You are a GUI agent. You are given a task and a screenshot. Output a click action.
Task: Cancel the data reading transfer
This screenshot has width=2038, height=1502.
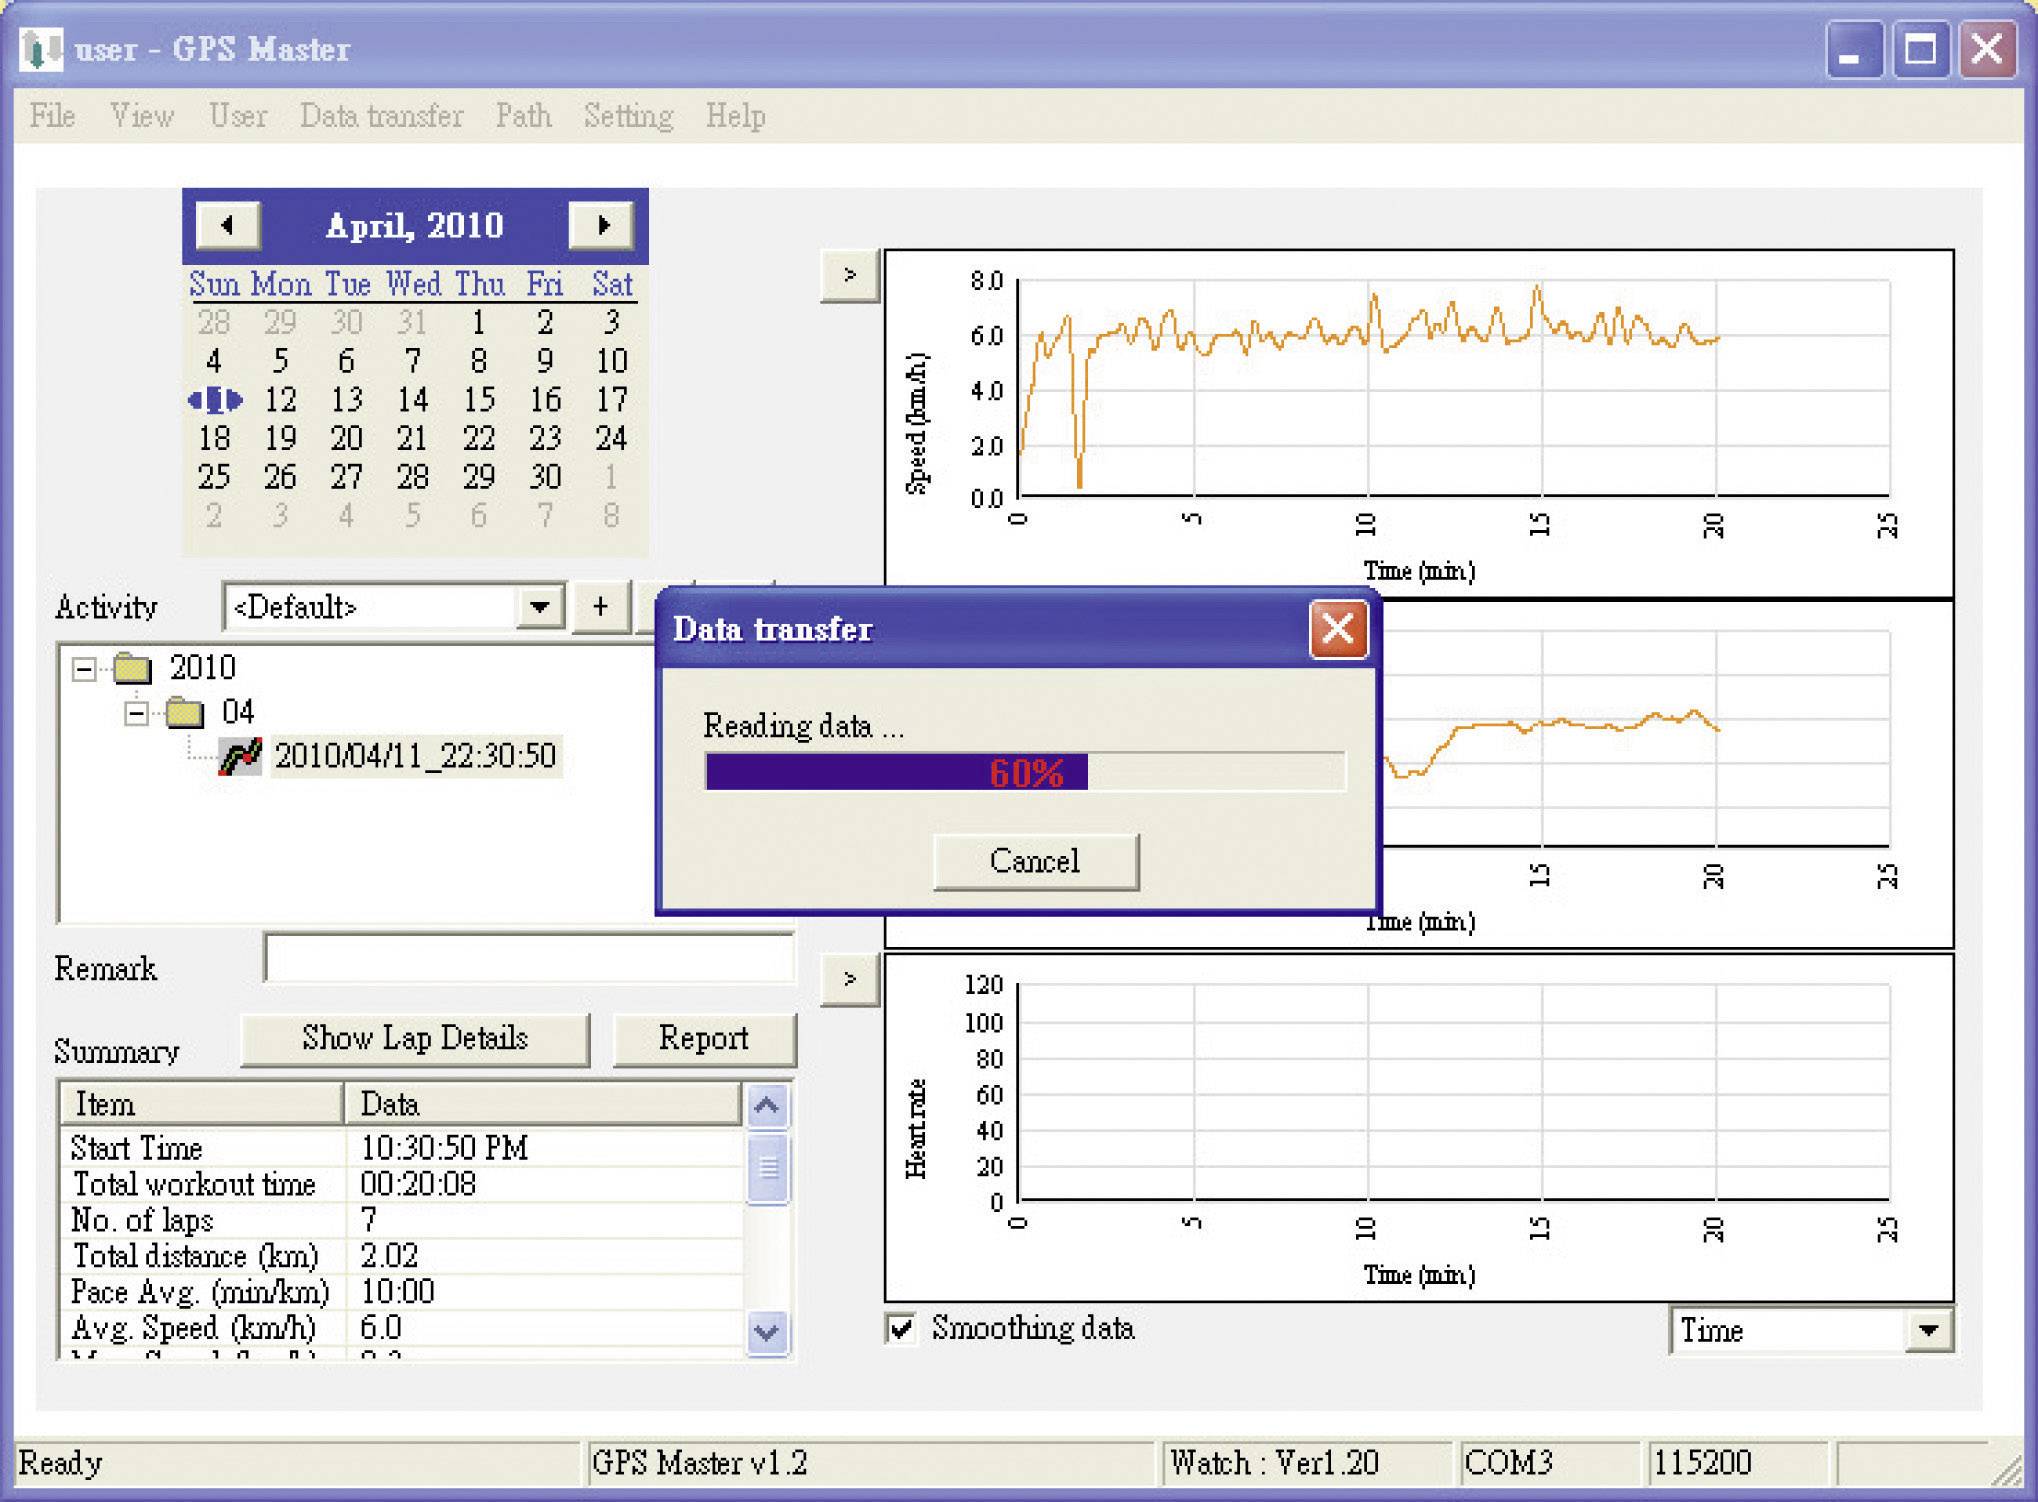1035,861
